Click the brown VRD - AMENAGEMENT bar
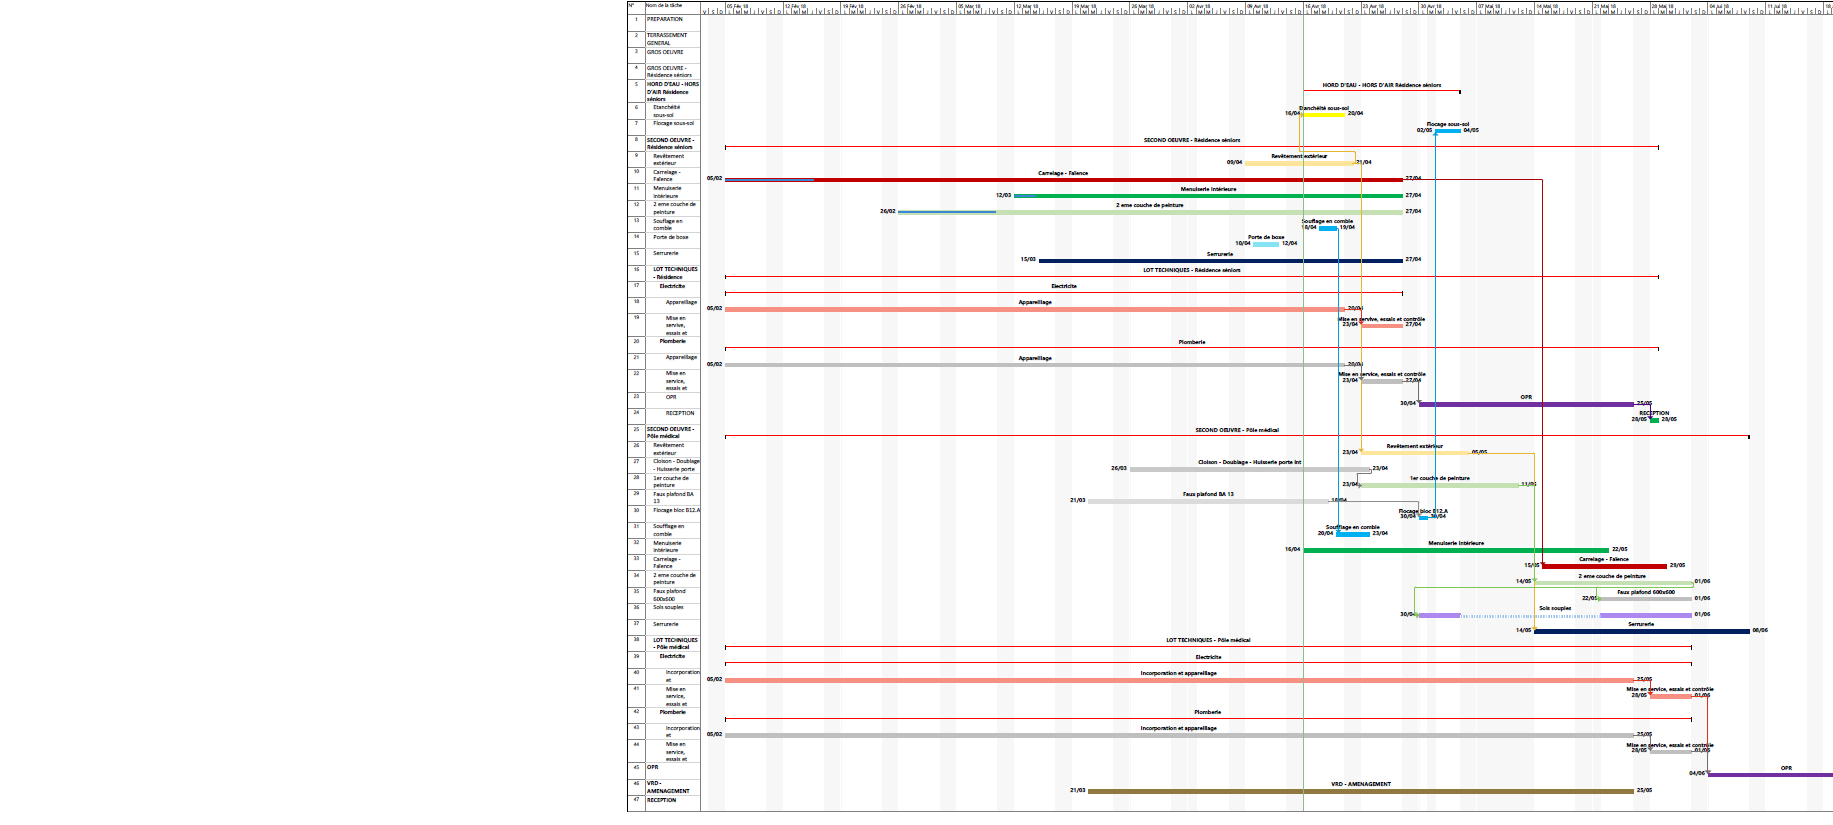Image resolution: width=1833 pixels, height=825 pixels. (x=1361, y=791)
